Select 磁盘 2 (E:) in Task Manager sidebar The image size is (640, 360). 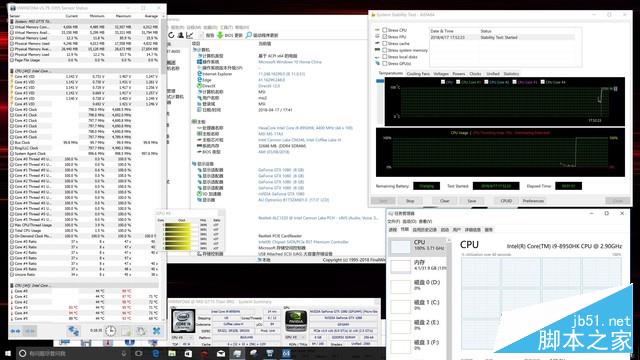418,326
